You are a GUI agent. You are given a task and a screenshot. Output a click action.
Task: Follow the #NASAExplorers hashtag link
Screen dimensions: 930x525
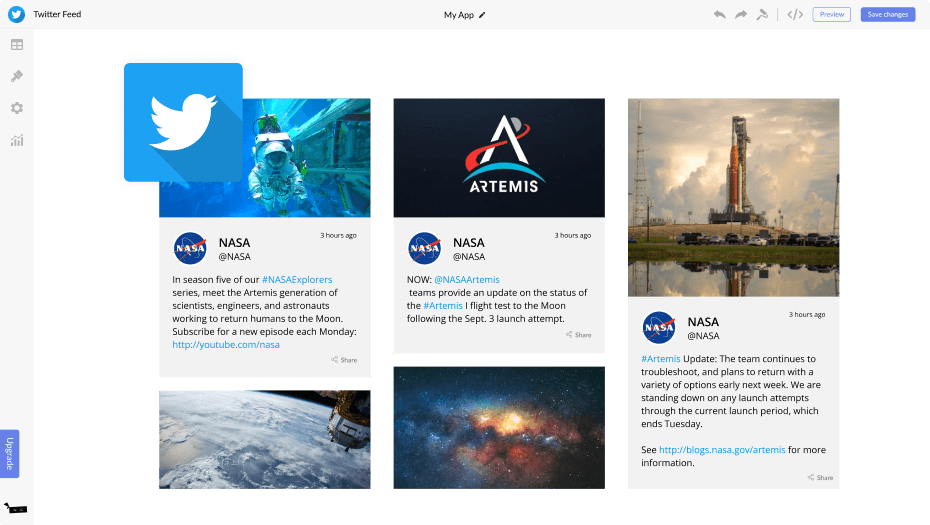point(297,279)
